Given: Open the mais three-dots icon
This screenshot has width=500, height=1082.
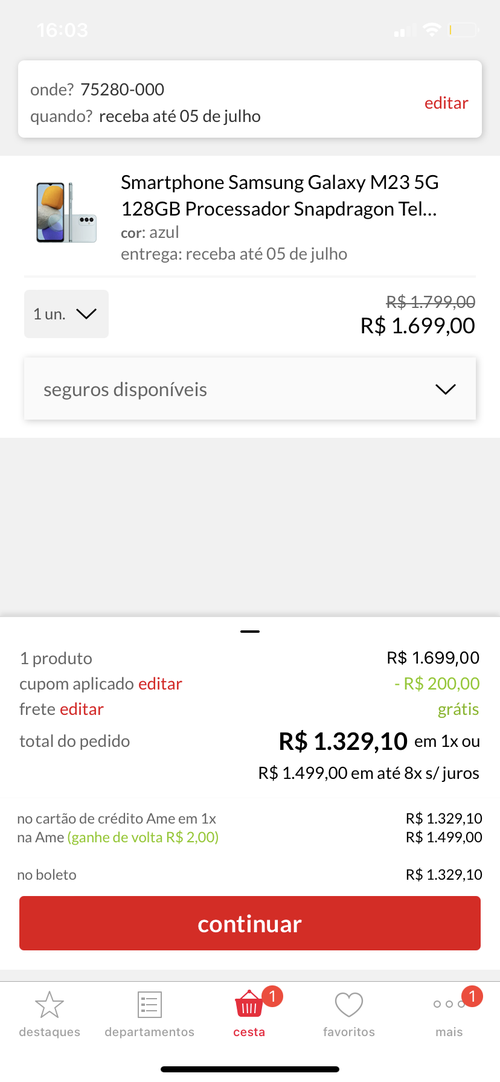Looking at the screenshot, I should click(x=448, y=1005).
